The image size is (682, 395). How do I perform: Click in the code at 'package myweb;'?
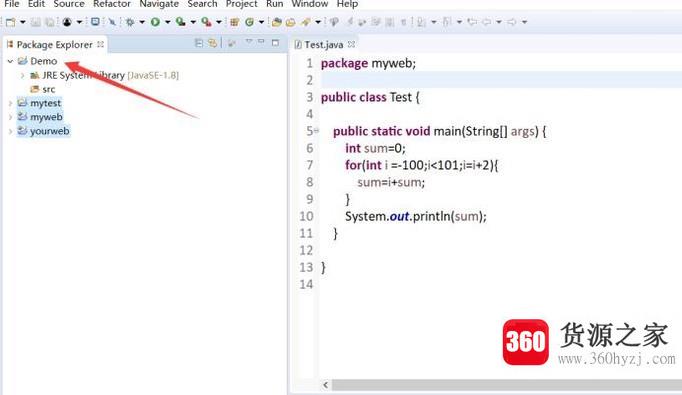(368, 63)
